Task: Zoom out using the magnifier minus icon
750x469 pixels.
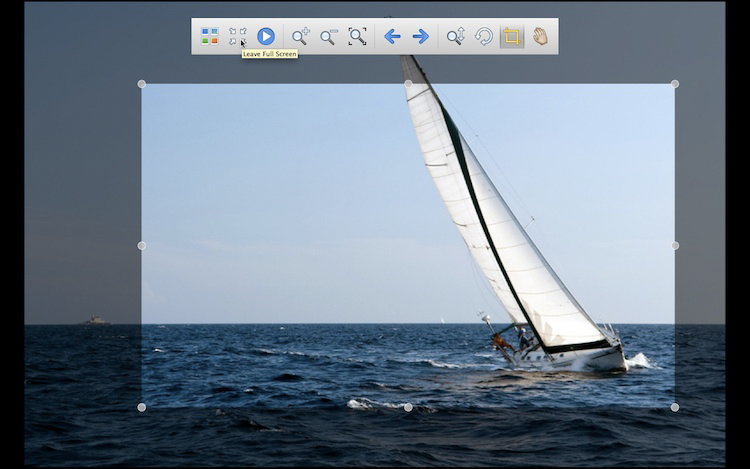Action: (328, 37)
